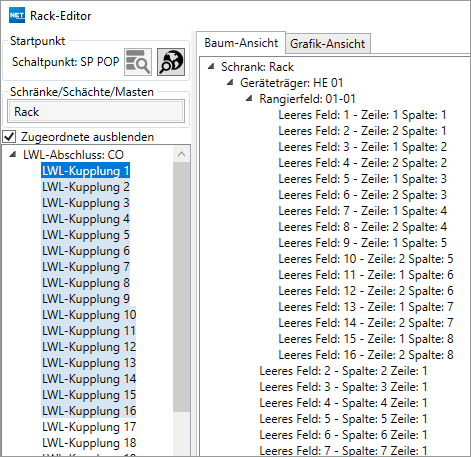471x457 pixels.
Task: Select LWL-Kupplung 17
Action: coord(89,427)
